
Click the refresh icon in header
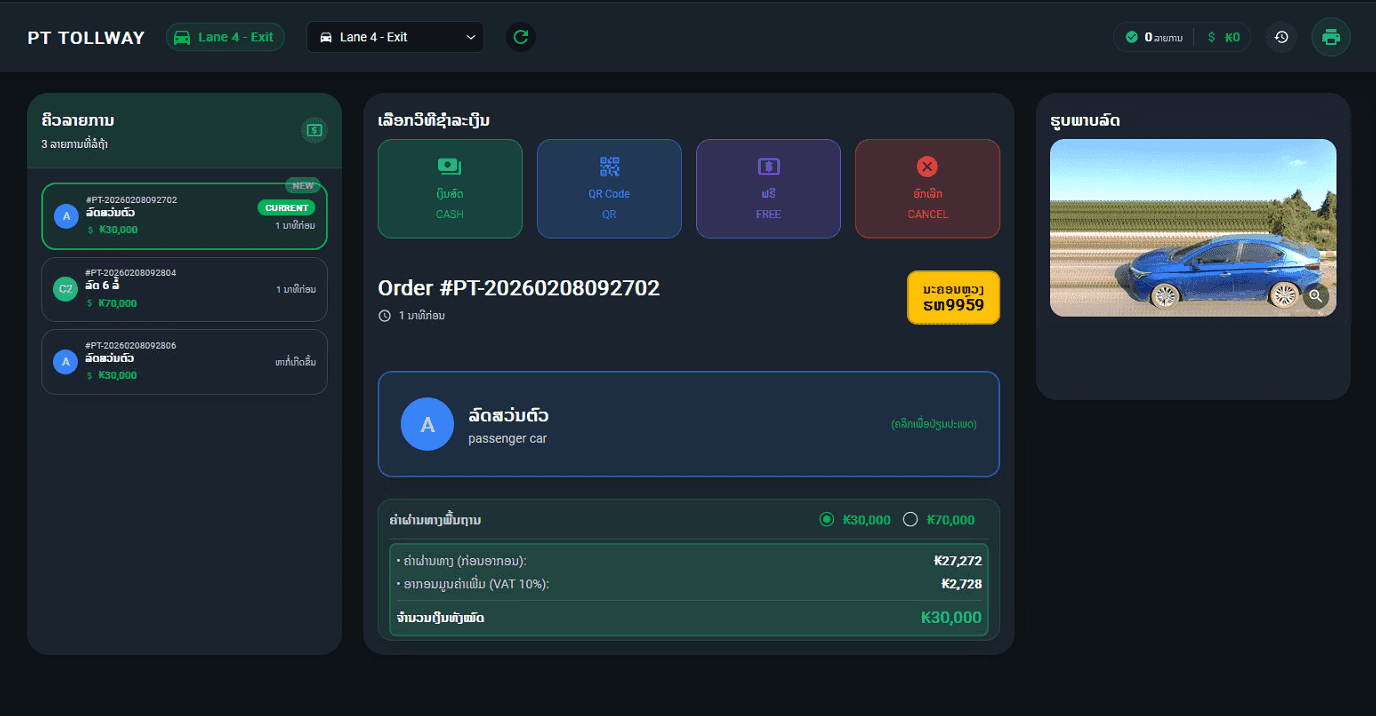(x=520, y=37)
